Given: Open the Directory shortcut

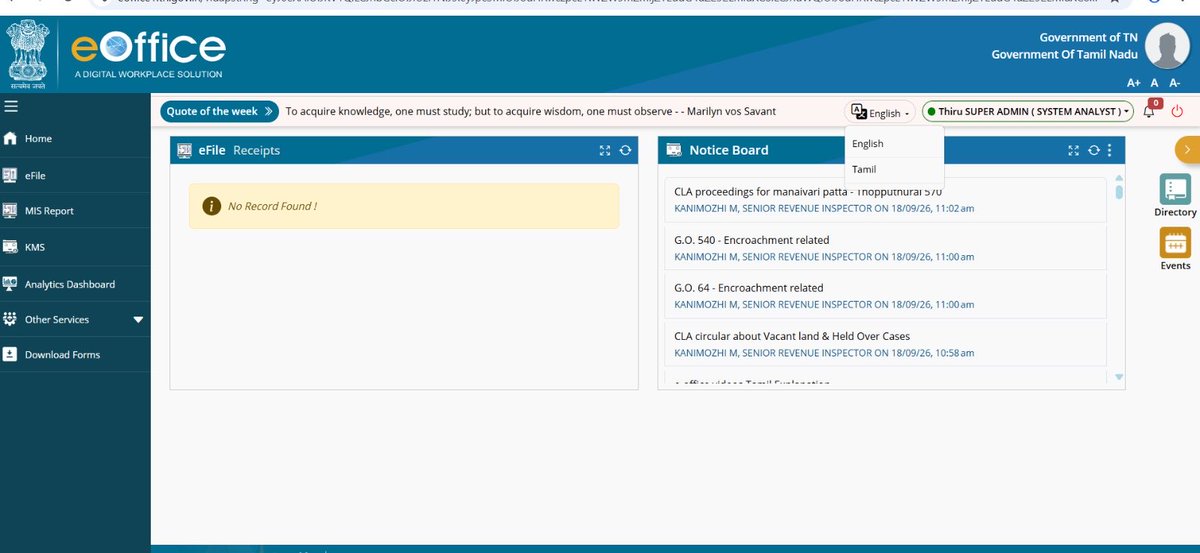Looking at the screenshot, I should tap(1175, 195).
